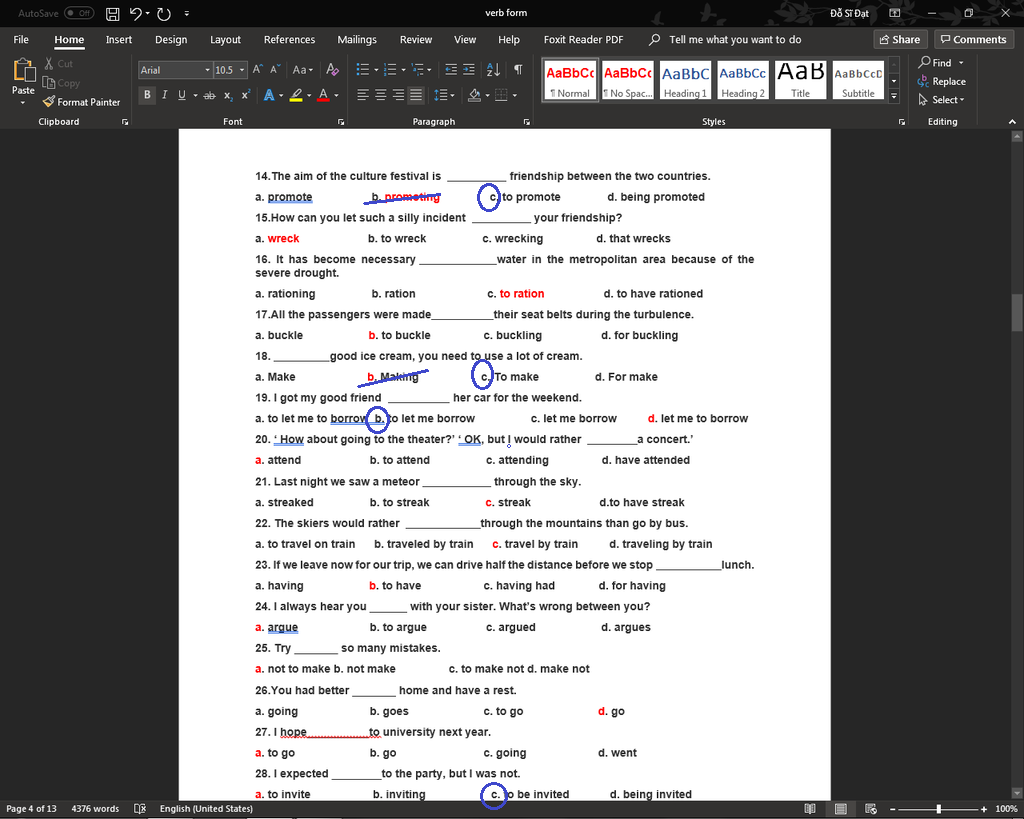Apply subscript formatting
1024x819 pixels.
pyautogui.click(x=228, y=95)
